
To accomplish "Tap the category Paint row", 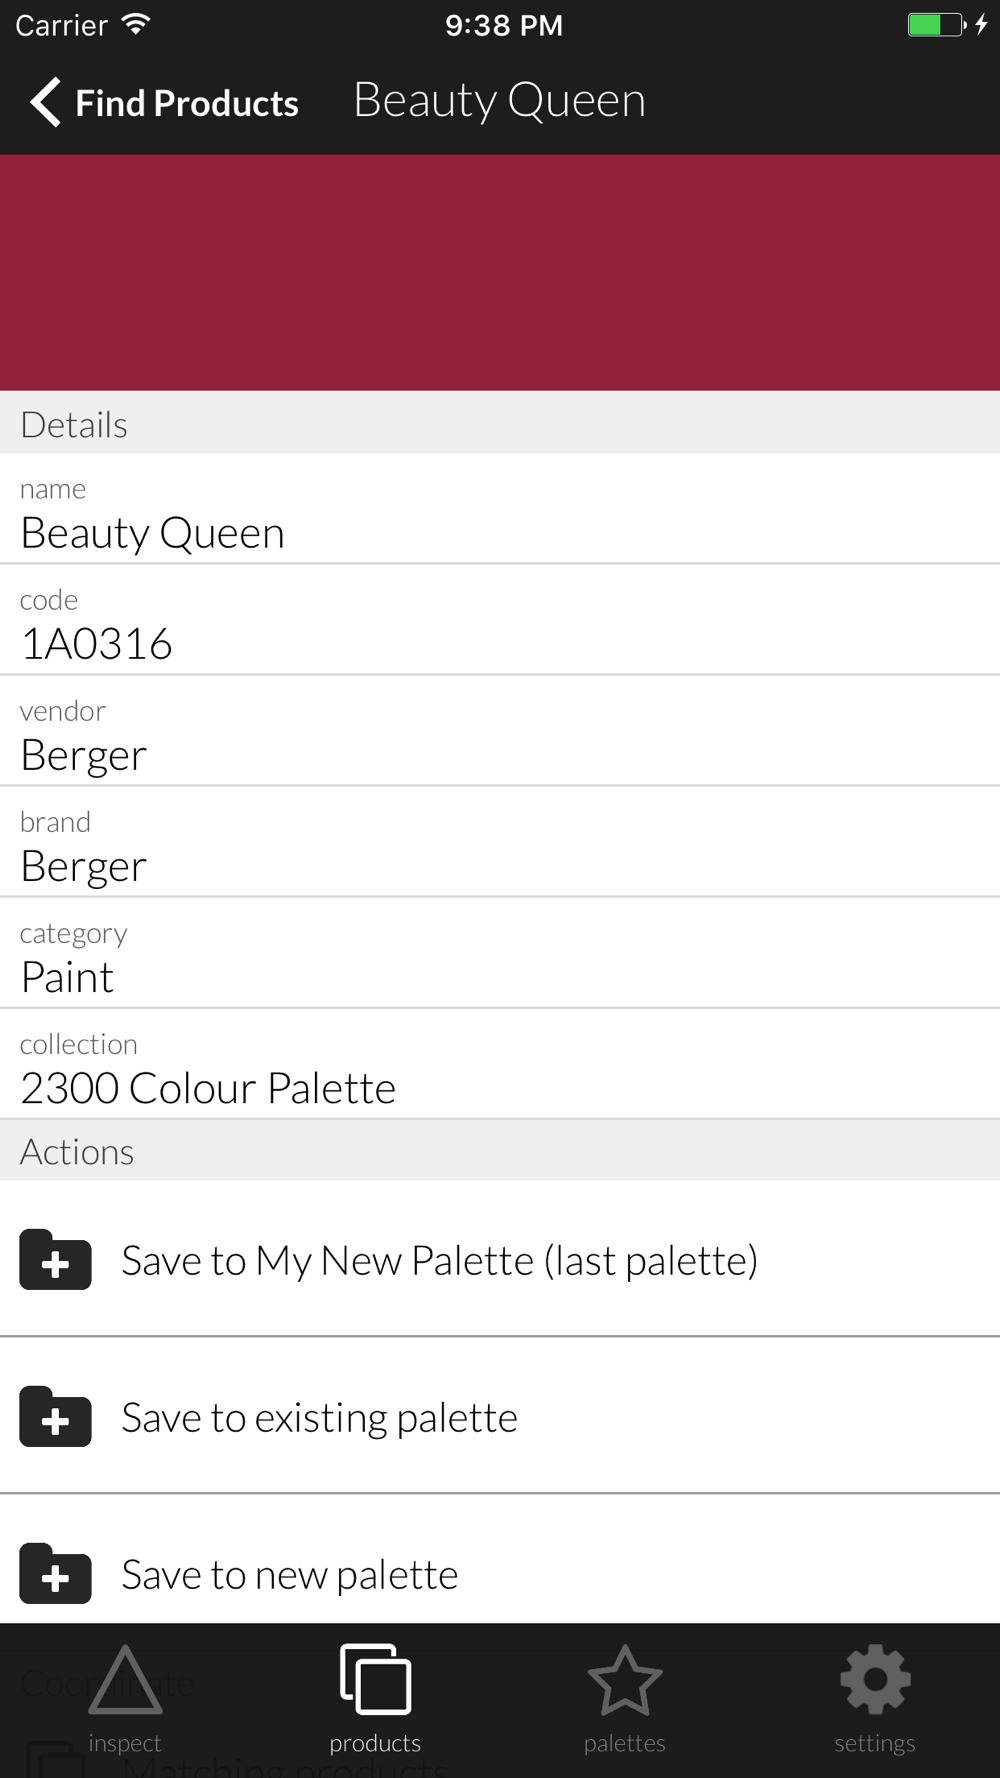I will coord(500,953).
